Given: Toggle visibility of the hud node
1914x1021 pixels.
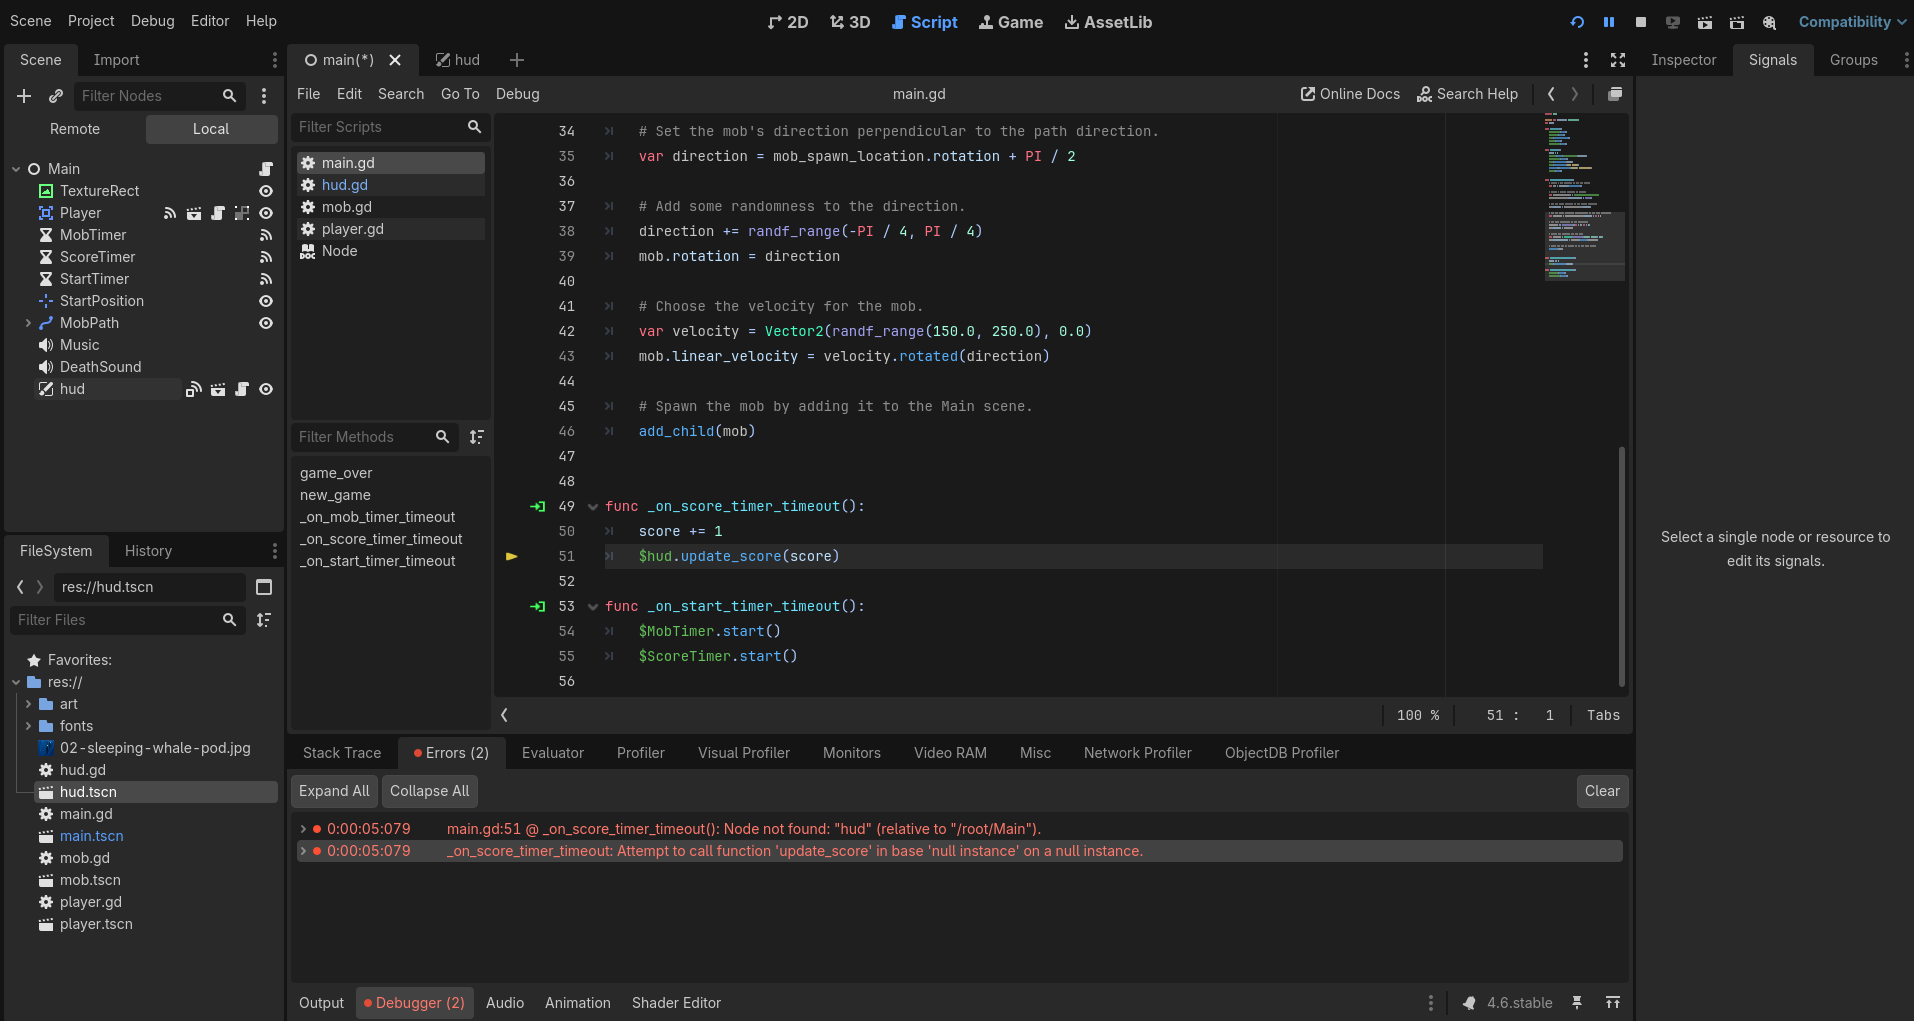Looking at the screenshot, I should point(266,389).
